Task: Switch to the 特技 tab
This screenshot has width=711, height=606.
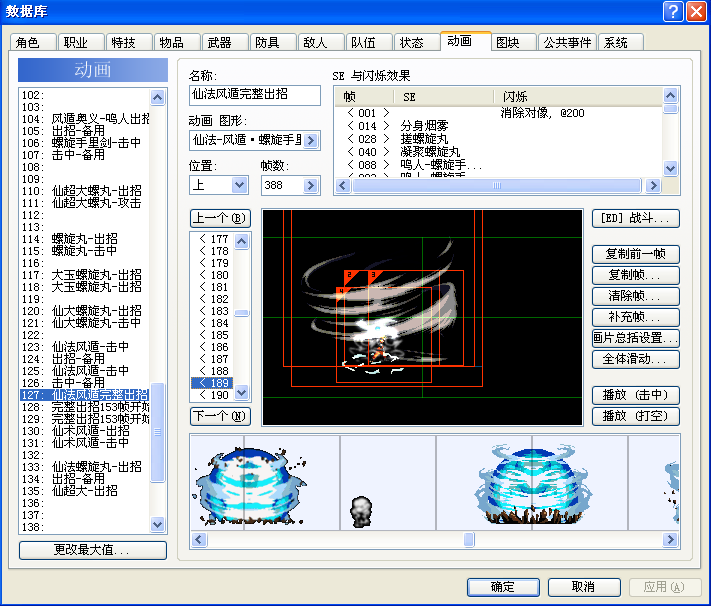Action: pyautogui.click(x=129, y=43)
